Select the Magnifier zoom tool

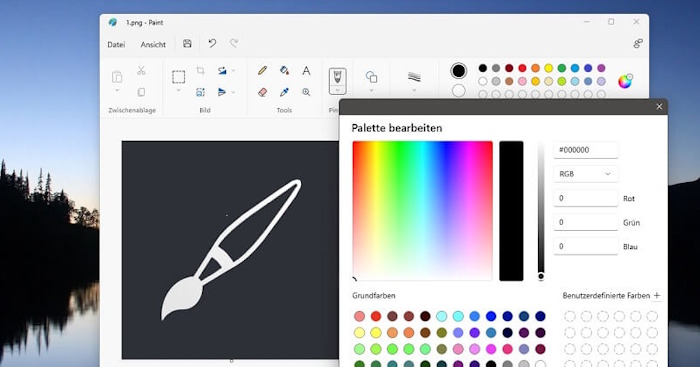(306, 92)
